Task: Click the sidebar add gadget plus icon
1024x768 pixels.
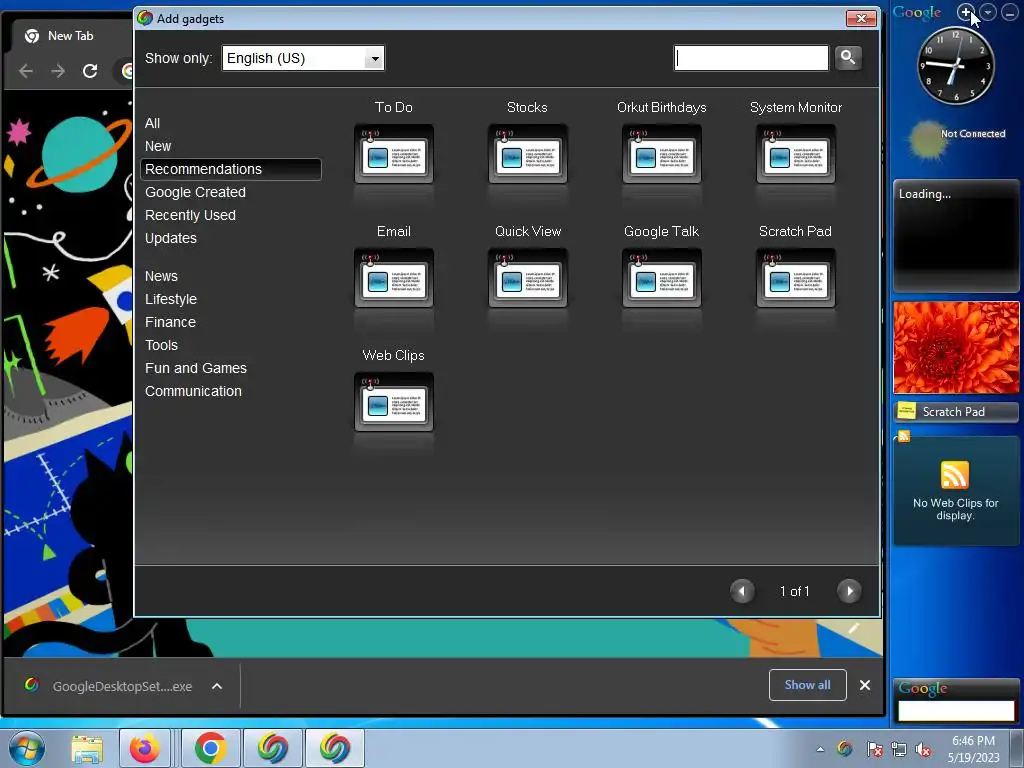Action: pos(965,12)
